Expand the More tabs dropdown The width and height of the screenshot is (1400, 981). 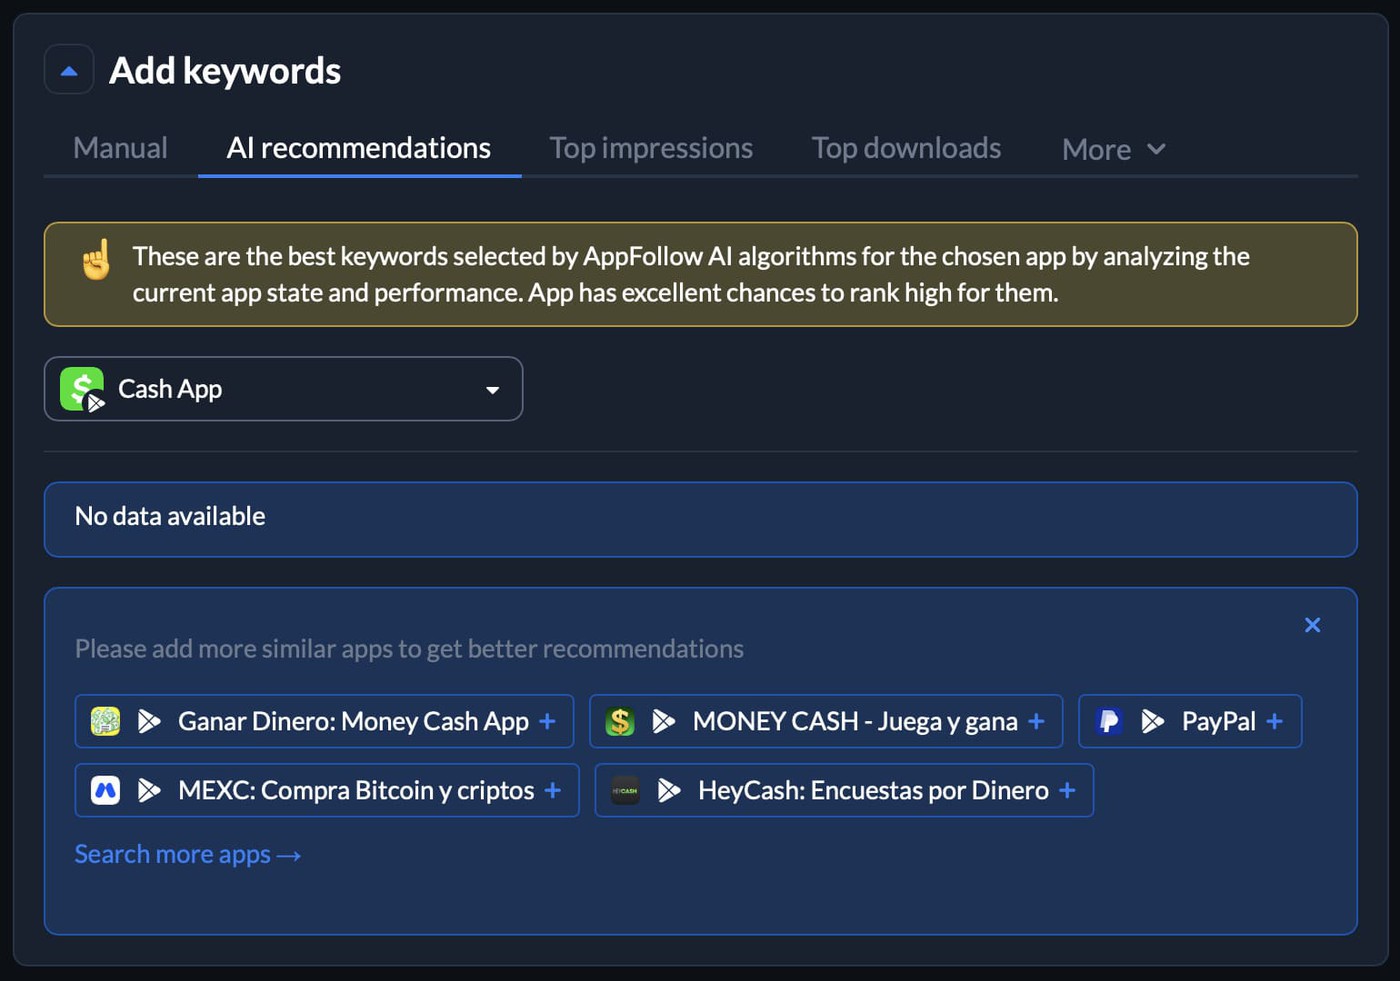point(1114,149)
